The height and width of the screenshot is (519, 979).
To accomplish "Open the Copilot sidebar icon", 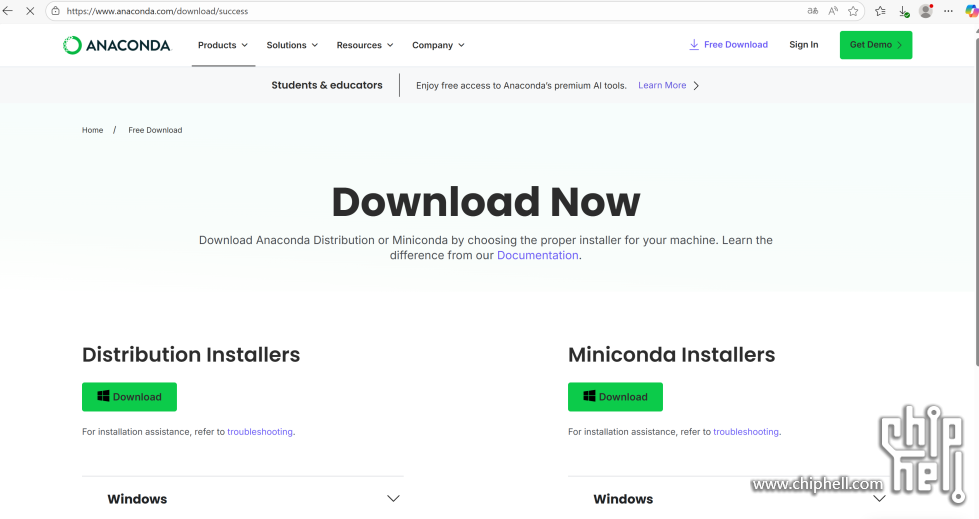I will tap(972, 11).
